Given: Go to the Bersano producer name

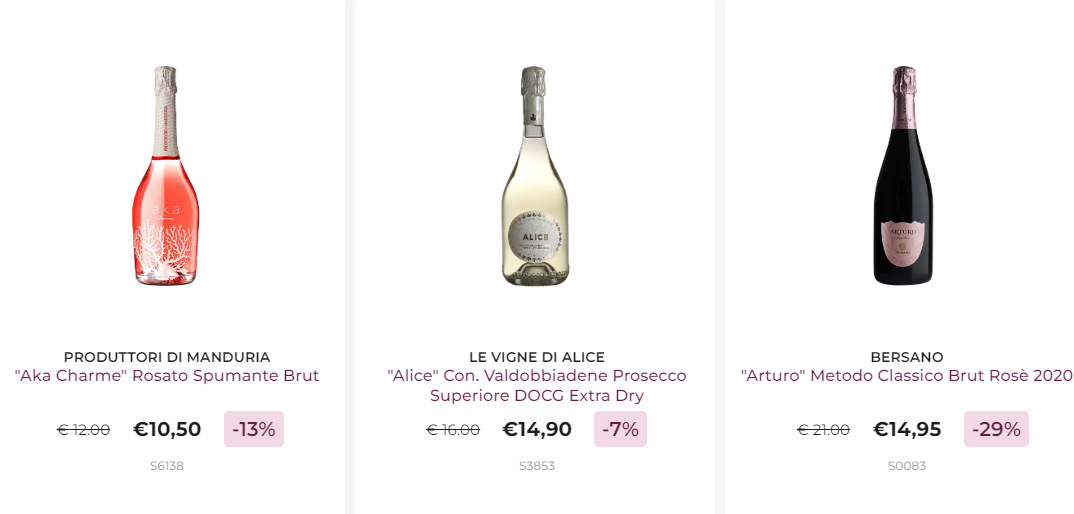Looking at the screenshot, I should (907, 357).
